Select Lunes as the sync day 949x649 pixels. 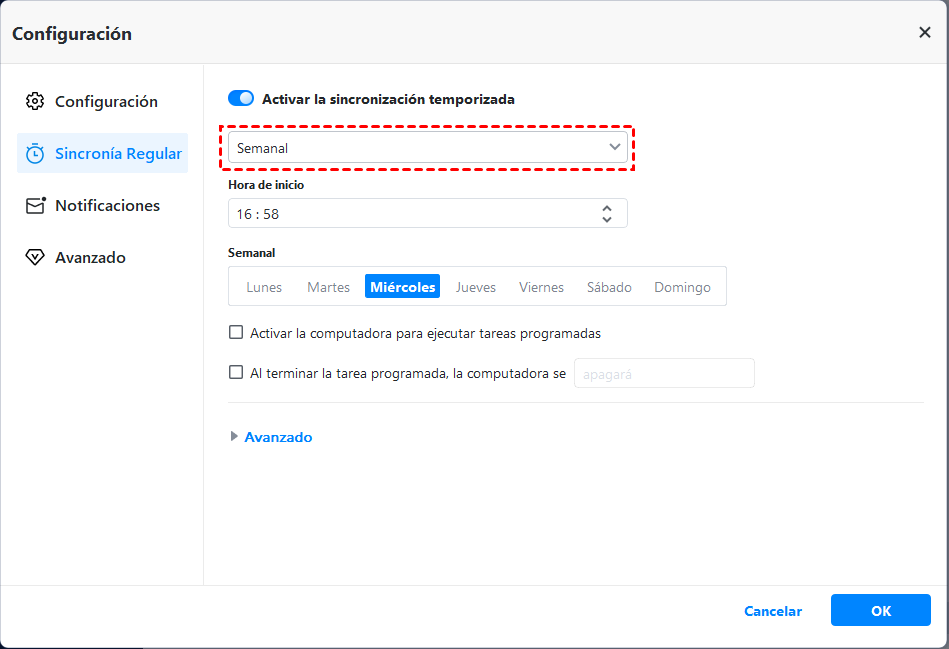click(264, 287)
